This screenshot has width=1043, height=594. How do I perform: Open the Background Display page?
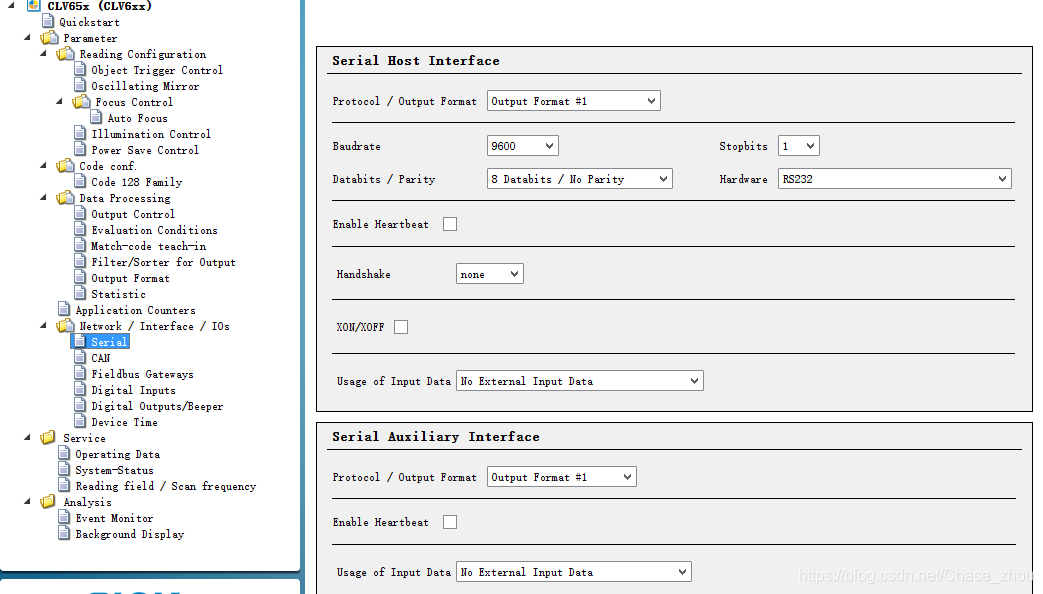pos(129,533)
